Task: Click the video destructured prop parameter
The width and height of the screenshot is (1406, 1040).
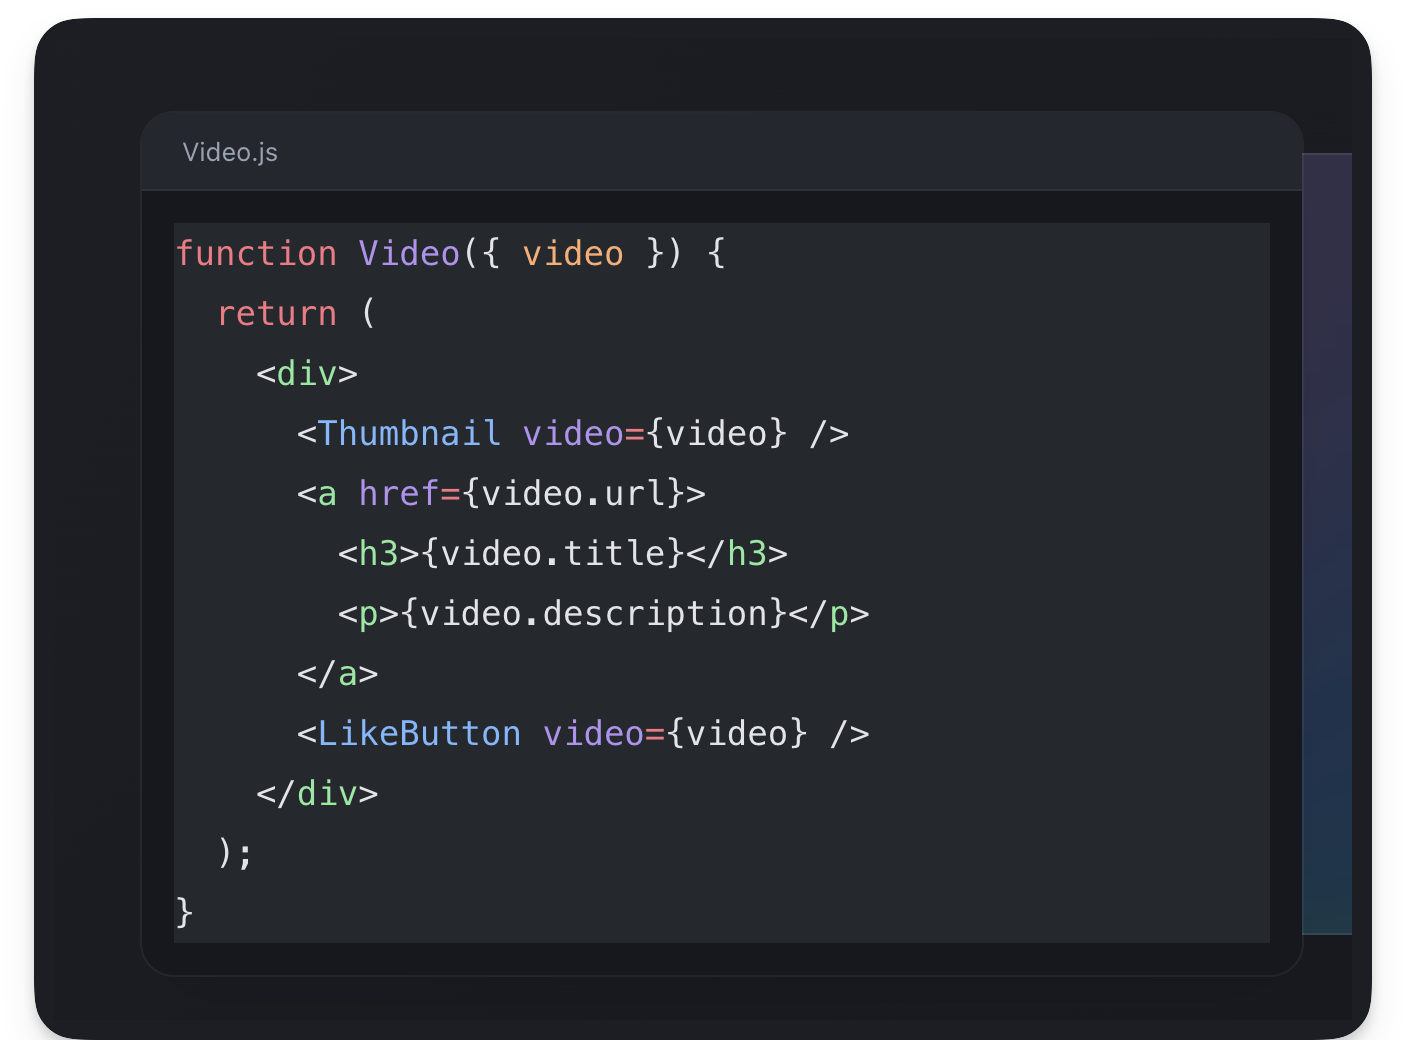Action: coord(573,253)
